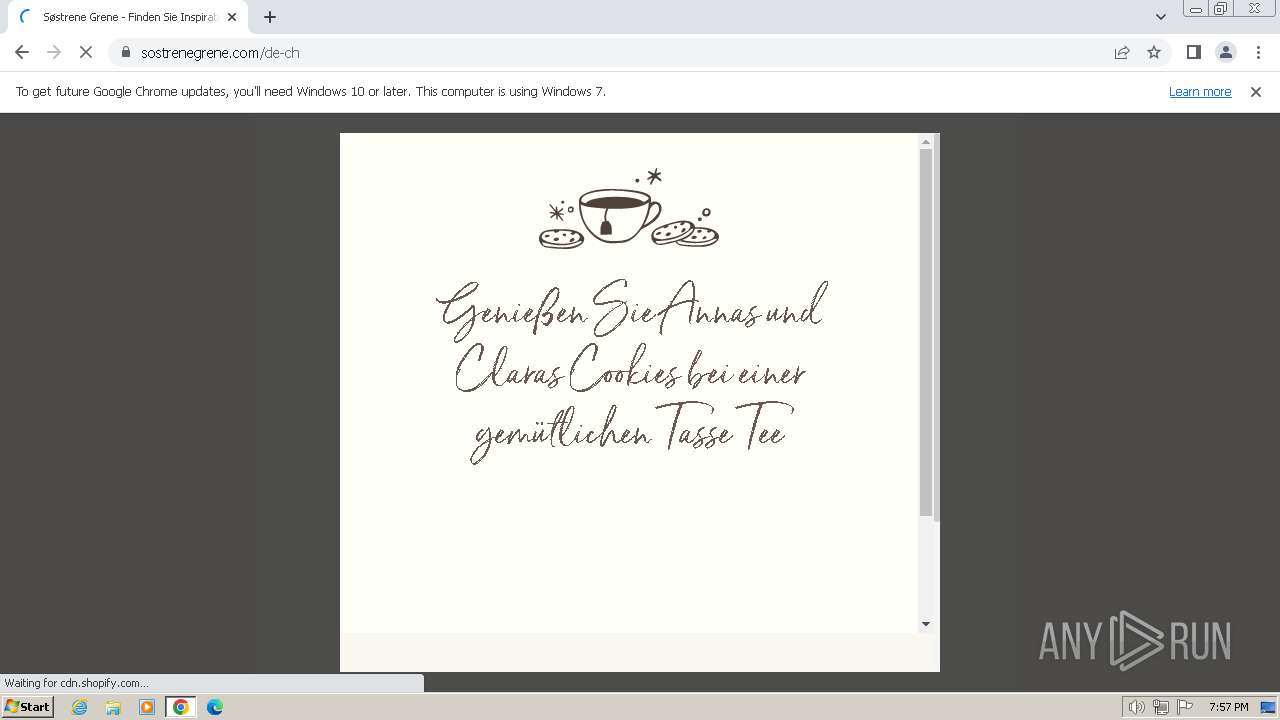Open the Chrome side panel

coord(1193,52)
